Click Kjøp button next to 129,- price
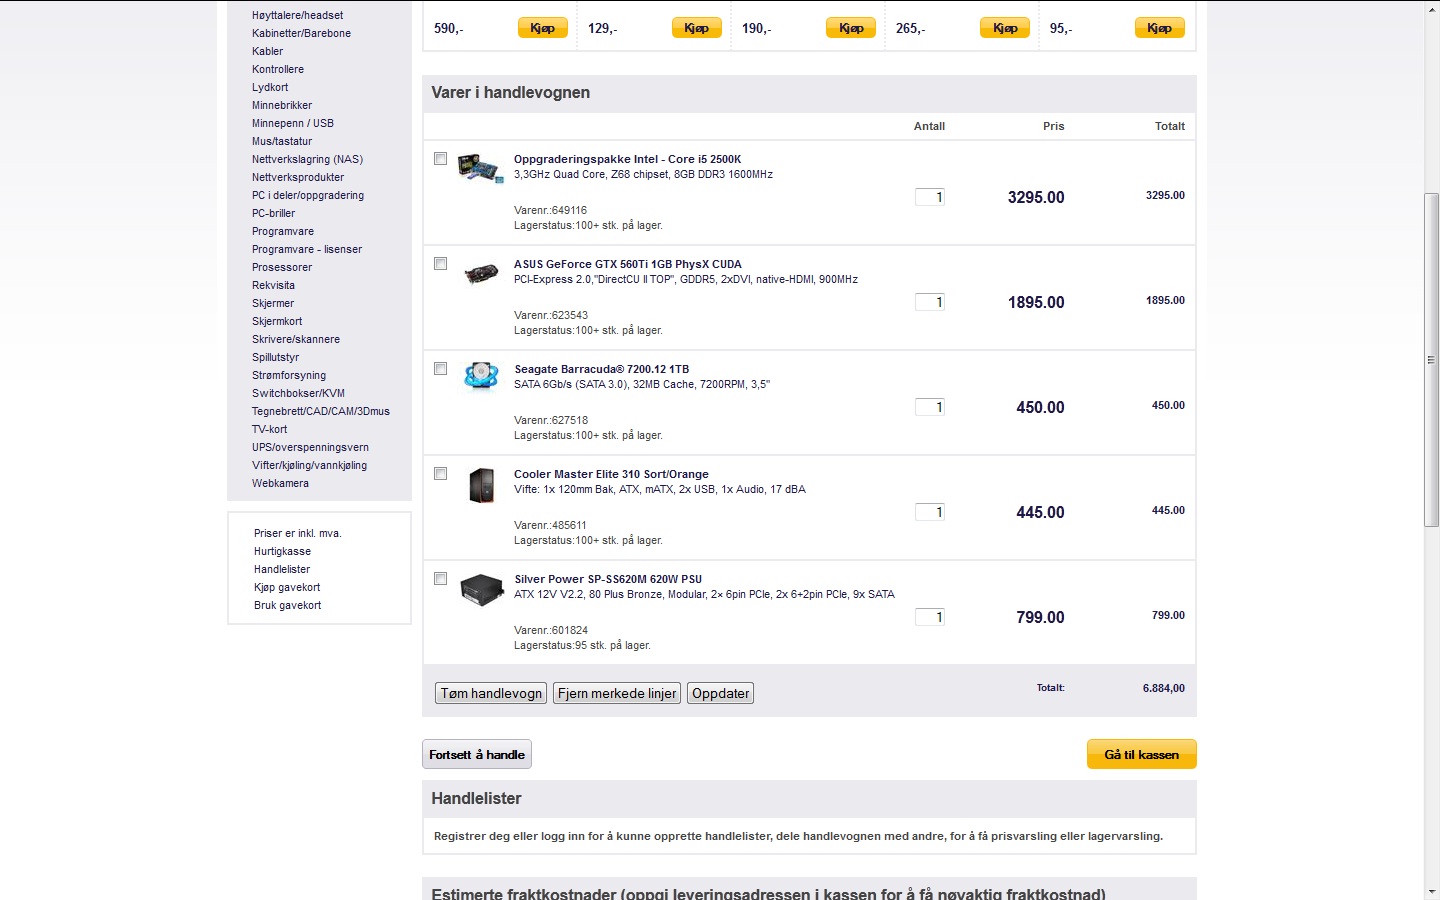 coord(697,28)
